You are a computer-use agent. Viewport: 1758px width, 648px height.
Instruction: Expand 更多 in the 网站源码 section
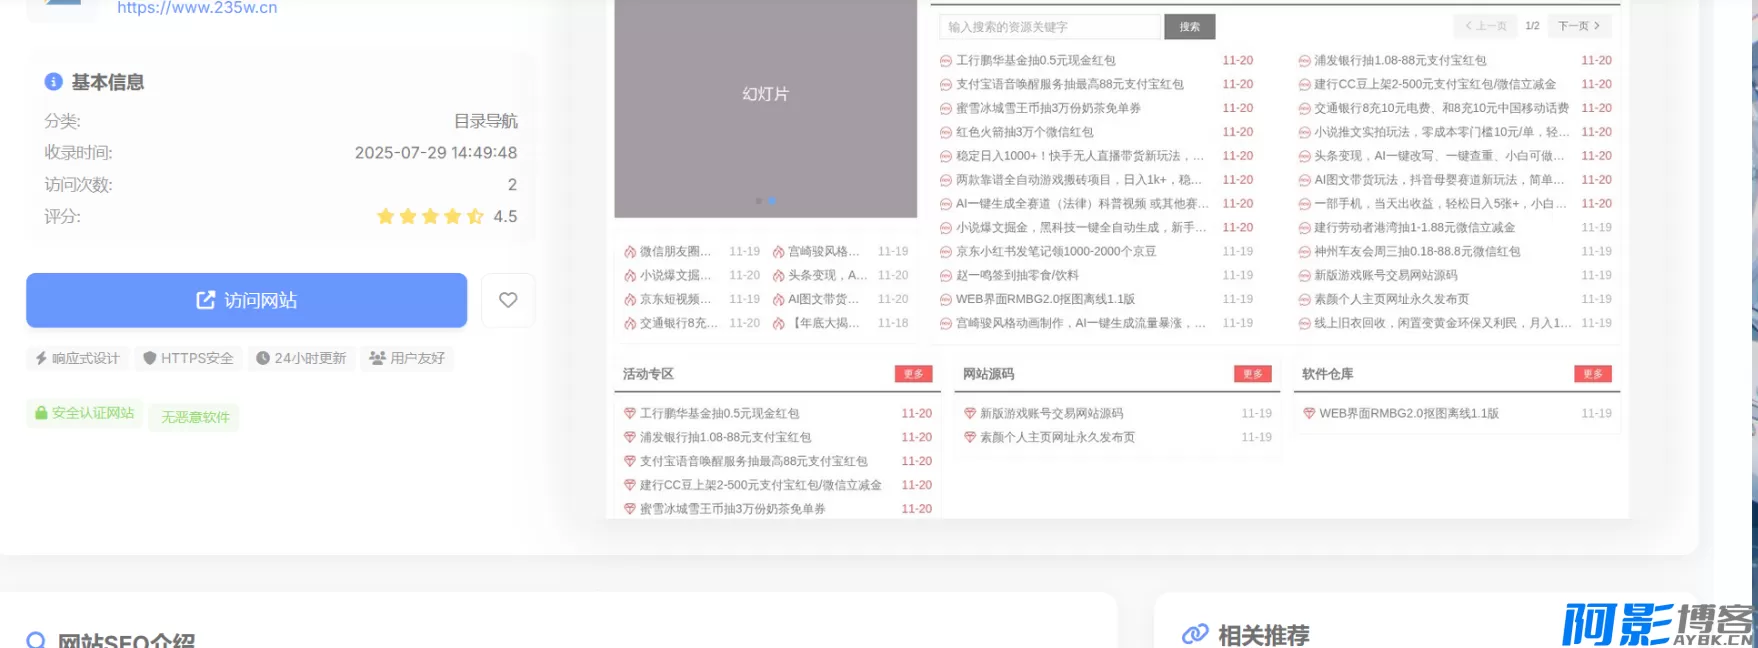1252,374
